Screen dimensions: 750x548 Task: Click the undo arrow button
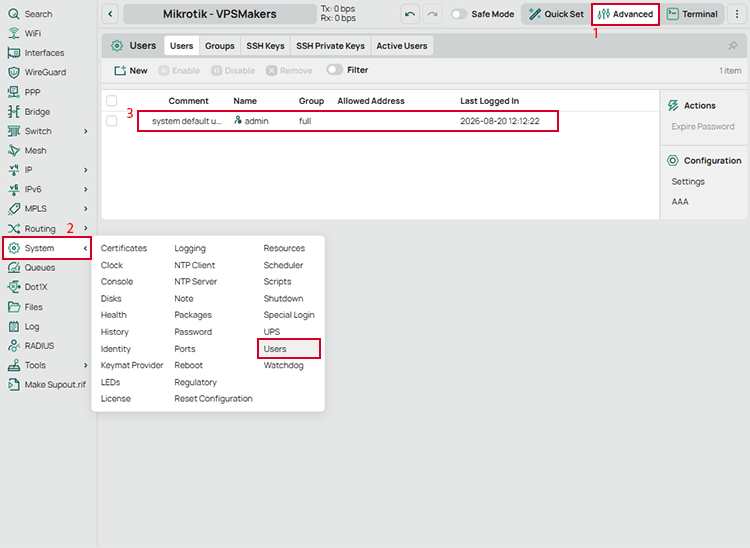(x=410, y=14)
